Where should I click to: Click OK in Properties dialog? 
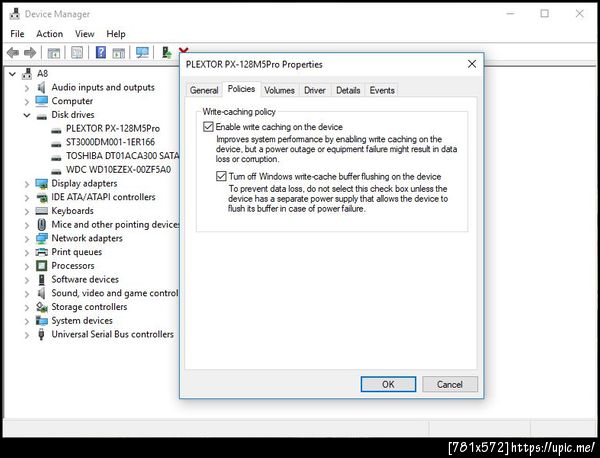point(388,384)
